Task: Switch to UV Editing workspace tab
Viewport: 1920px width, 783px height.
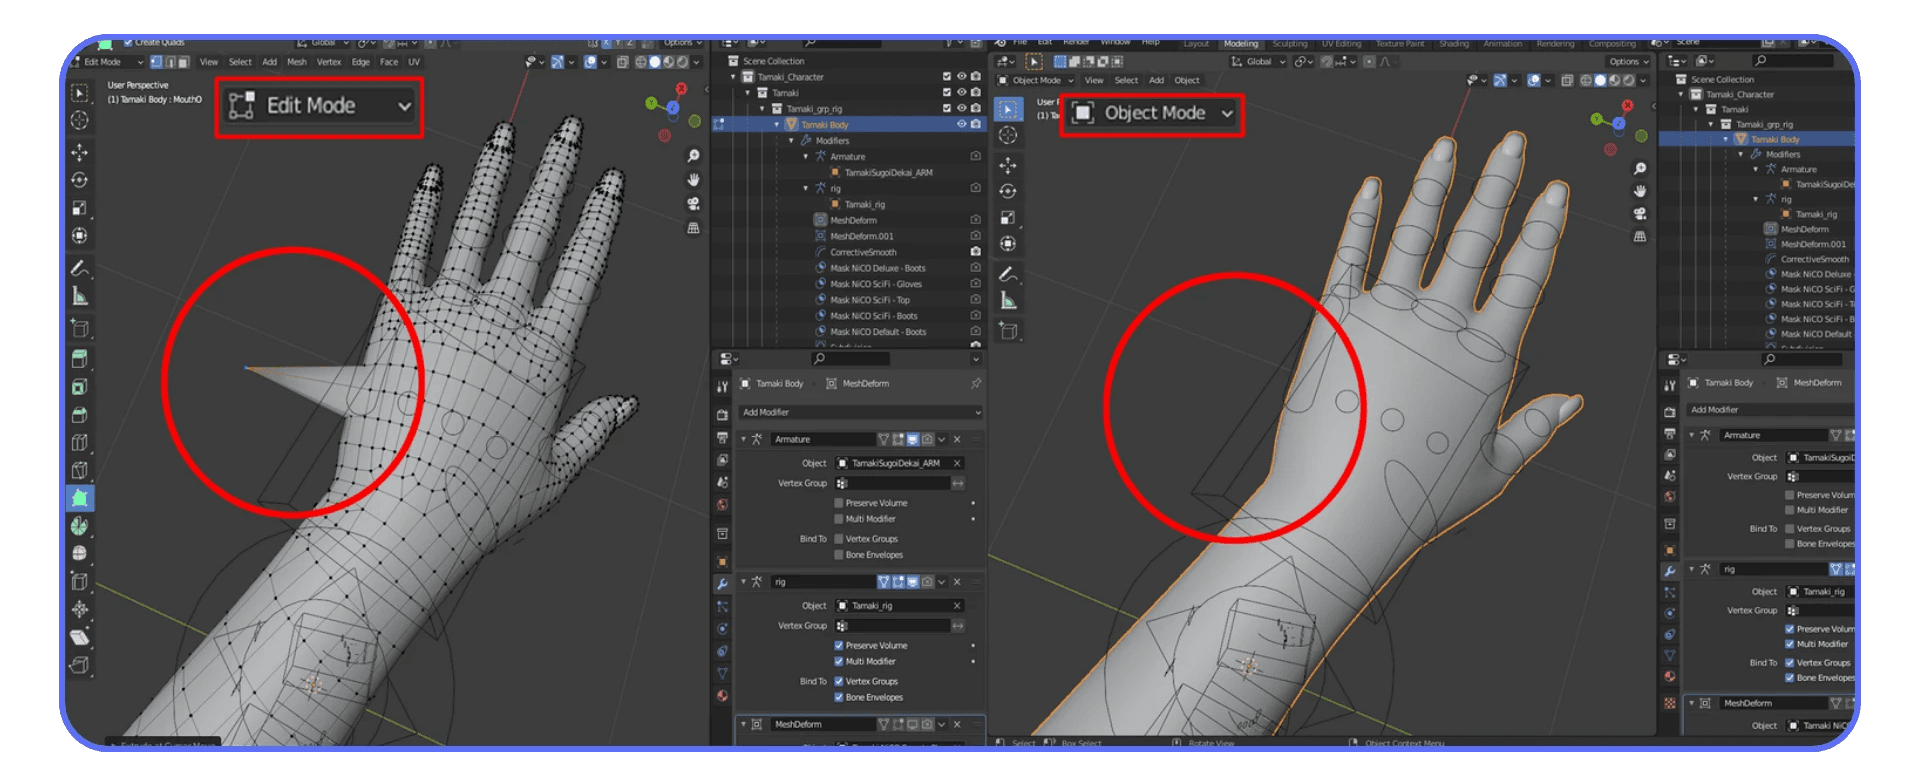Action: (1341, 44)
